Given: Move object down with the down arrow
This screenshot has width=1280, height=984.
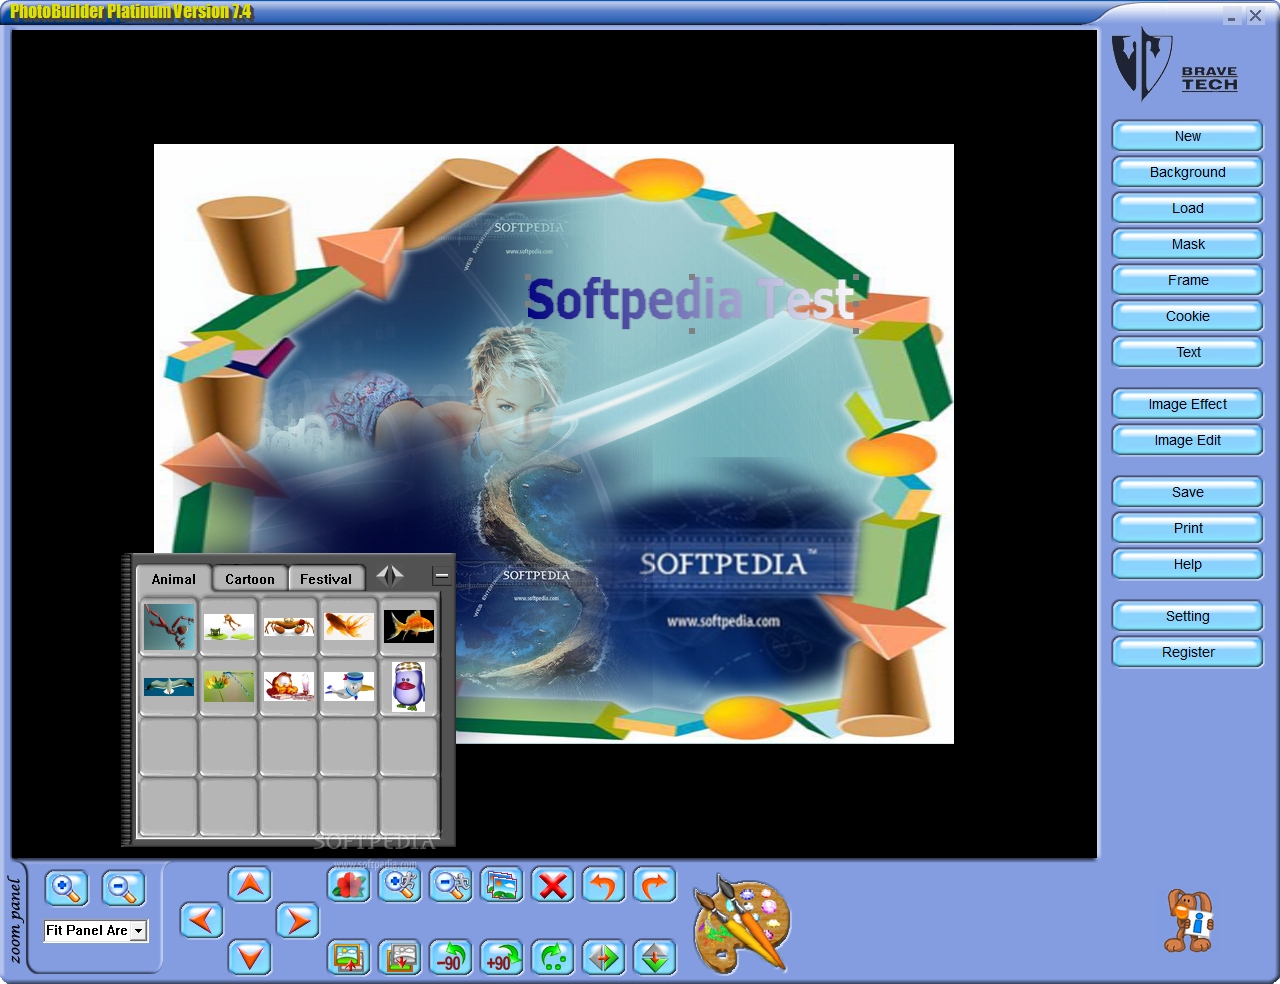Looking at the screenshot, I should [250, 957].
